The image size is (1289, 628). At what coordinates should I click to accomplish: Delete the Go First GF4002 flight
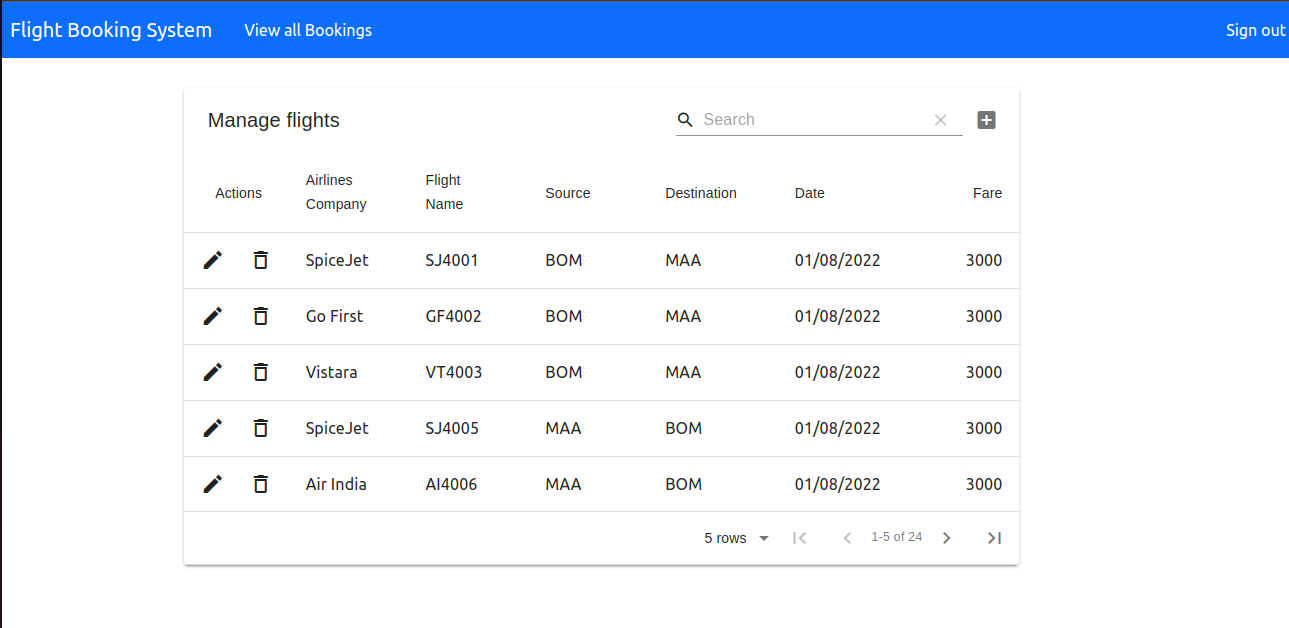261,316
